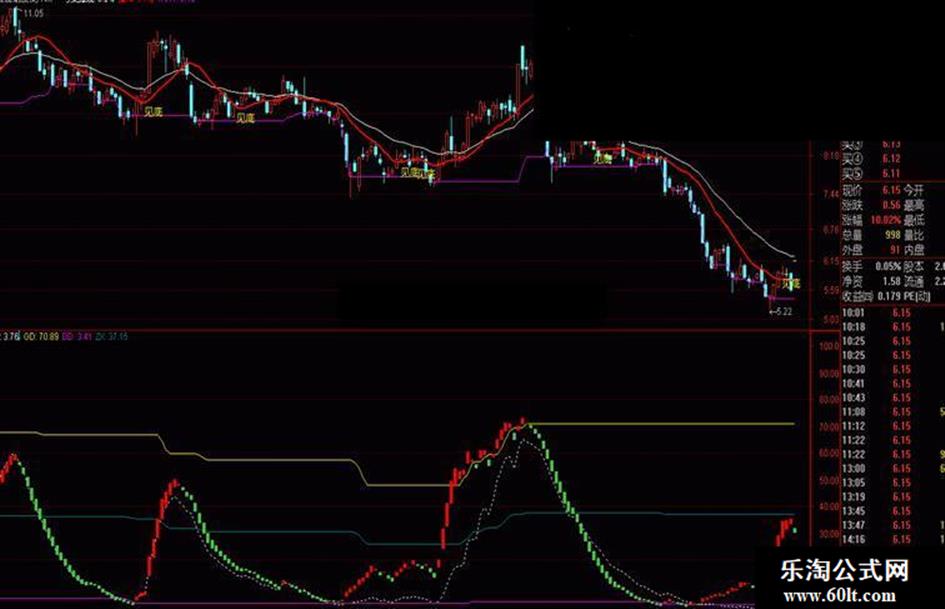The height and width of the screenshot is (609, 945).
Task: Select the 10:43 trade tick row
Action: (893, 398)
